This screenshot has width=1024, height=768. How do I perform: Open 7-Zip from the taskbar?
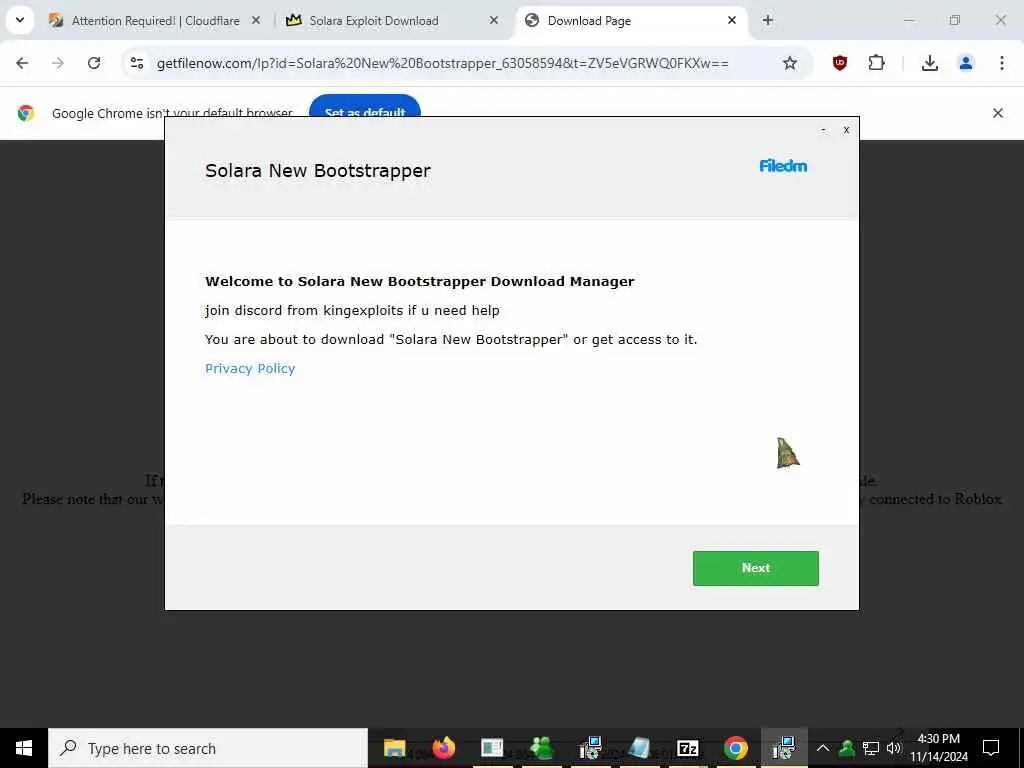[x=687, y=748]
